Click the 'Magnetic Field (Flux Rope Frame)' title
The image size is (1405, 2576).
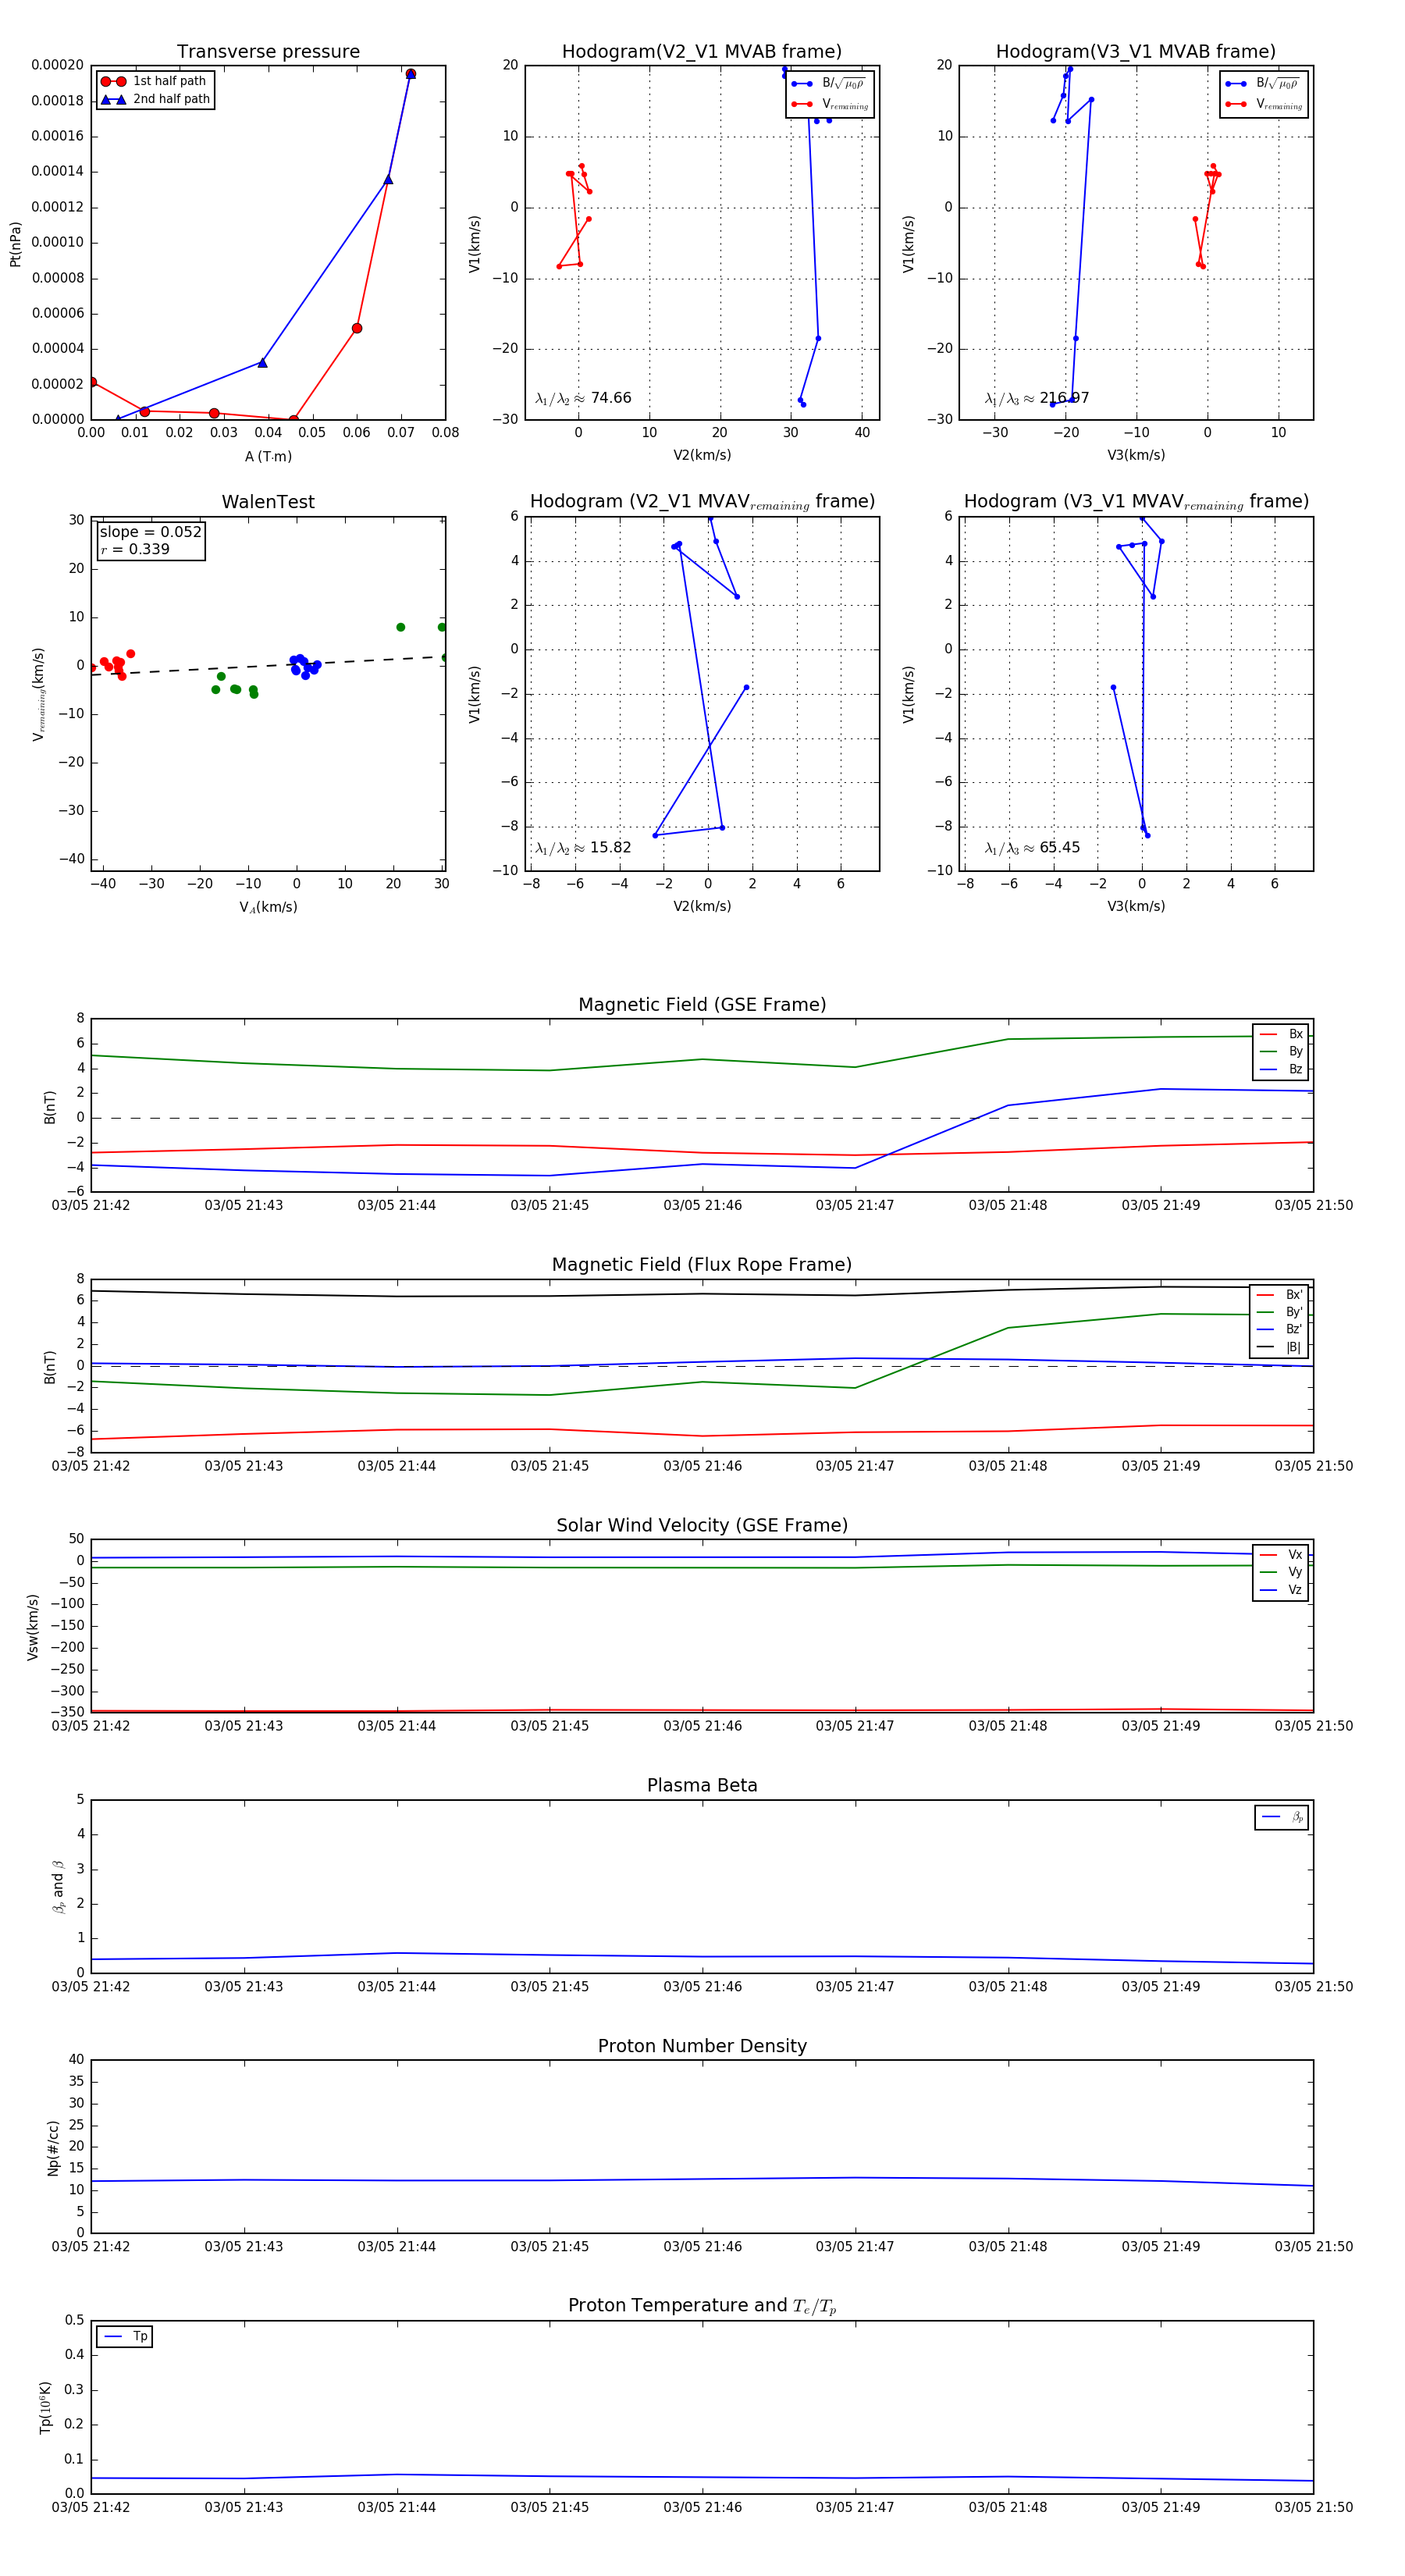click(702, 1265)
